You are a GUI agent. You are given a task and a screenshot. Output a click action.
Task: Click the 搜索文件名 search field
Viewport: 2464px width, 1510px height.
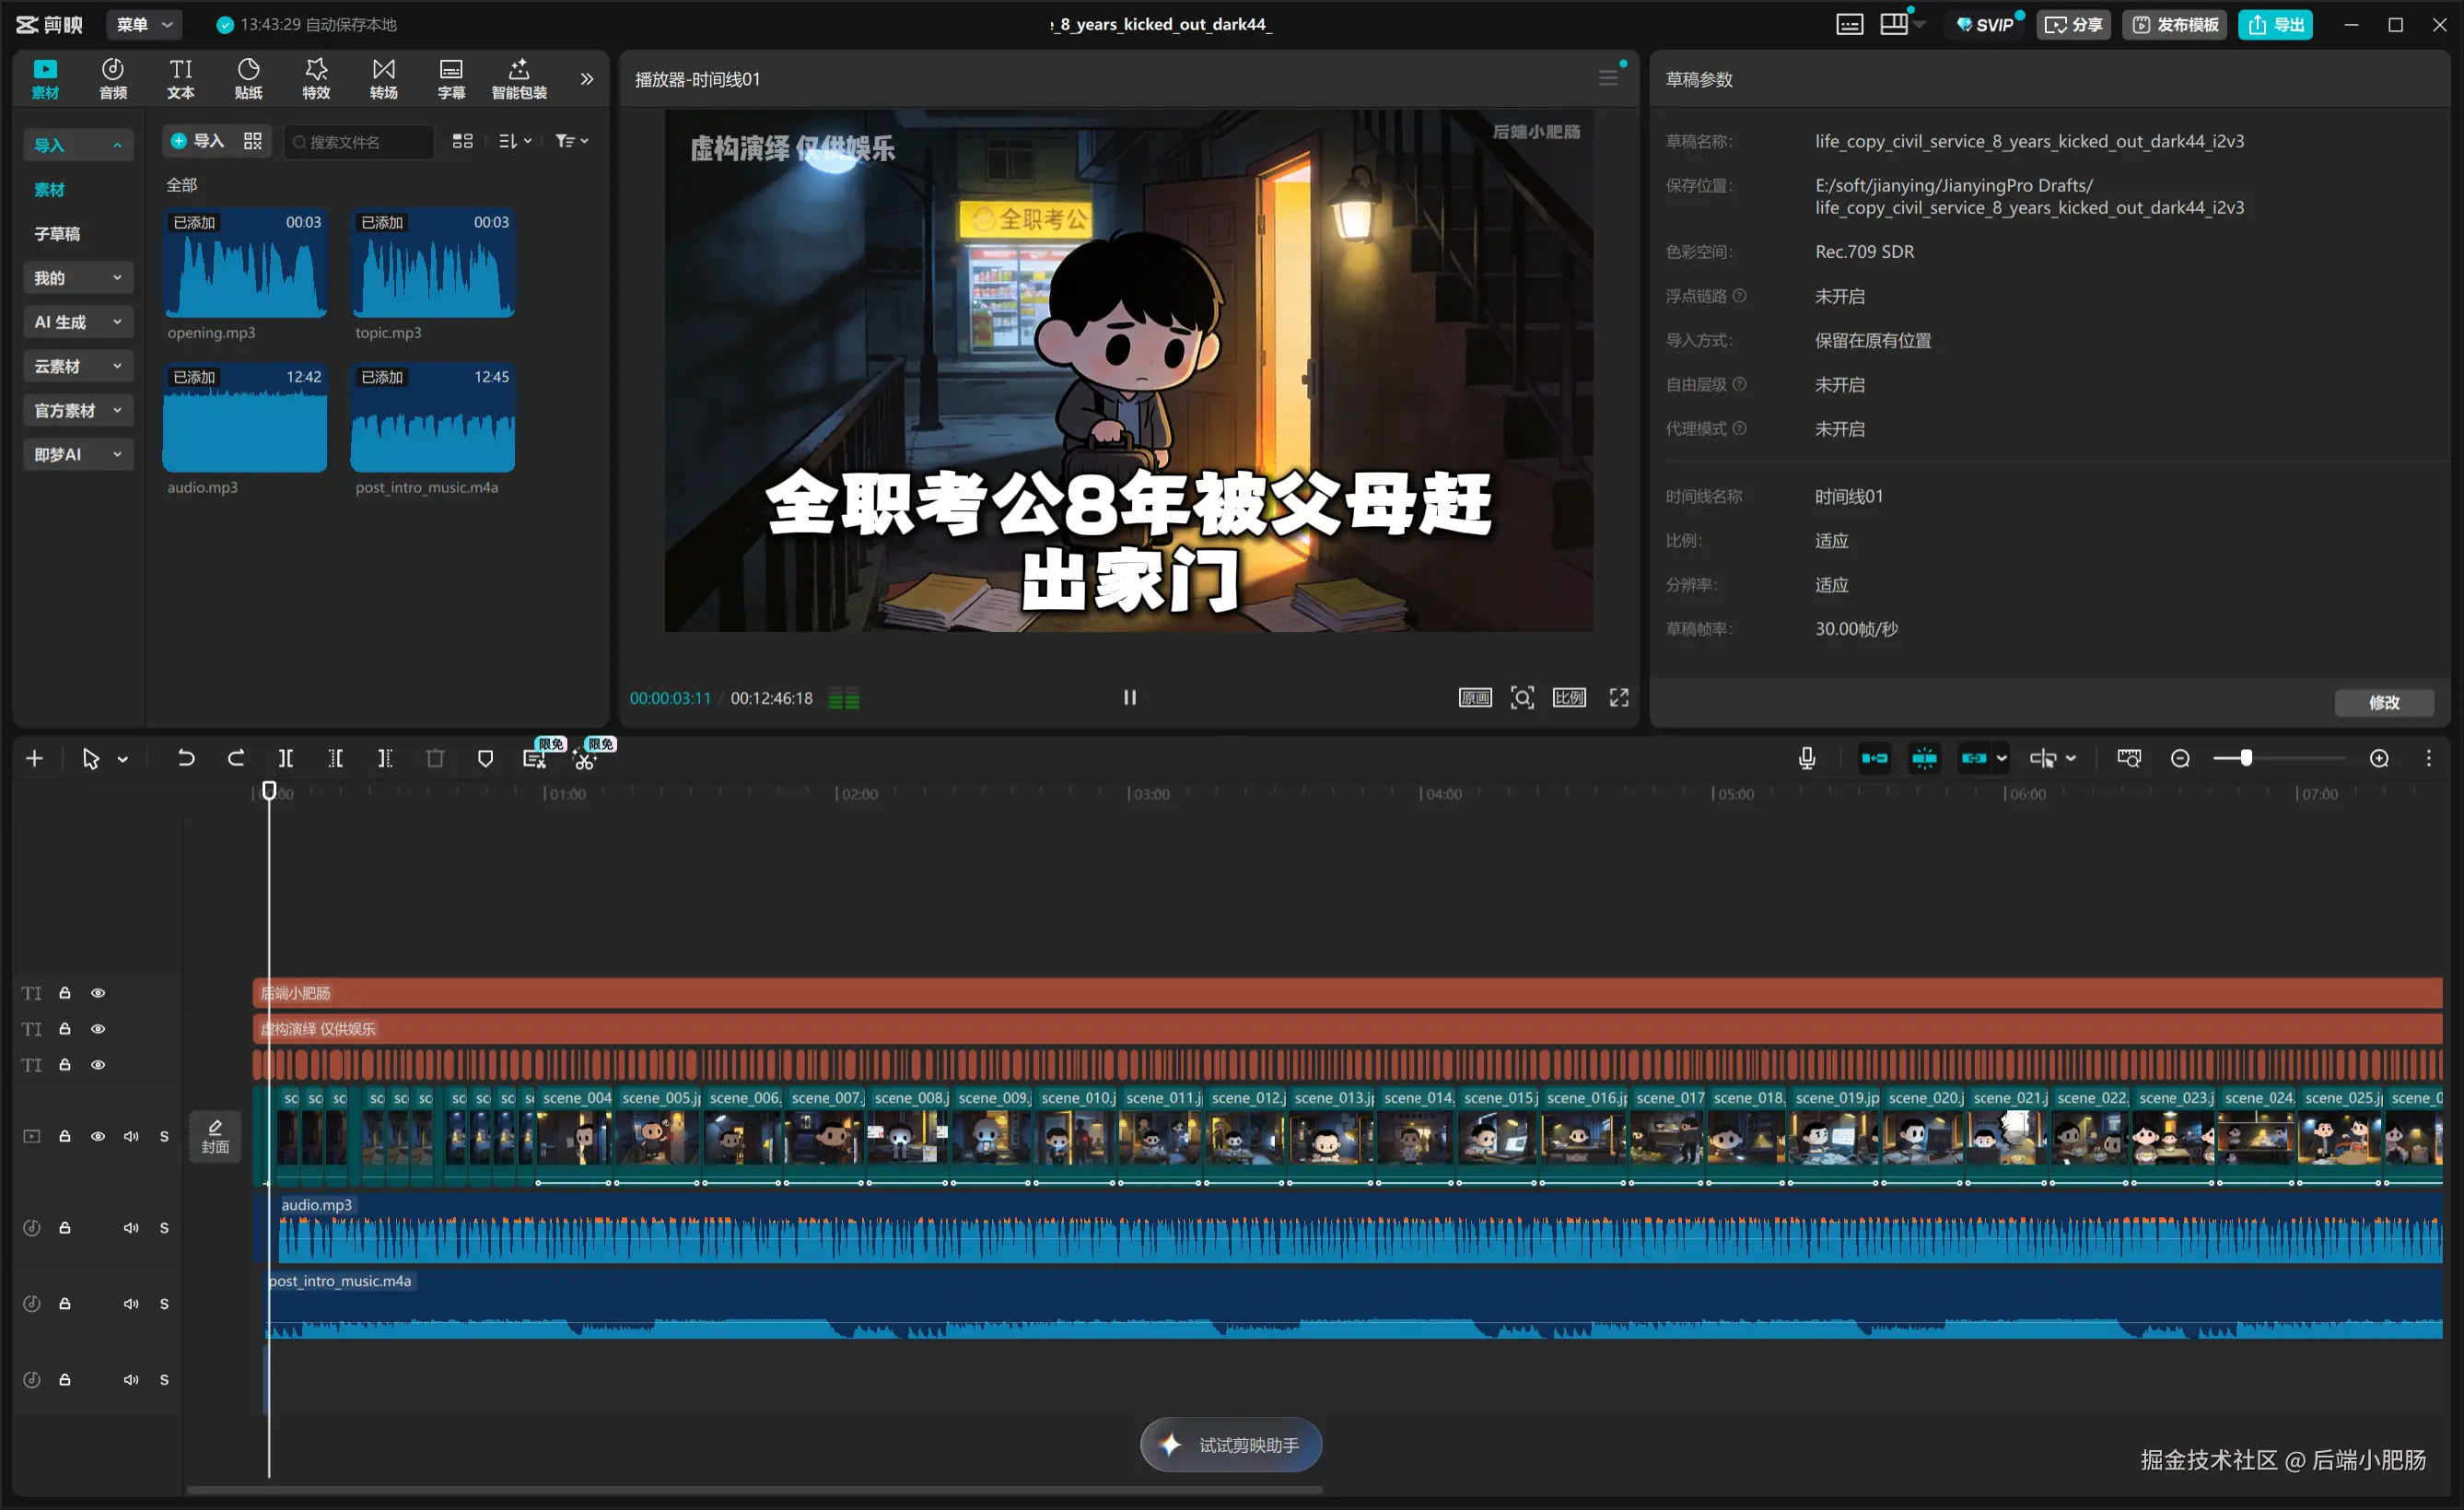pyautogui.click(x=360, y=141)
